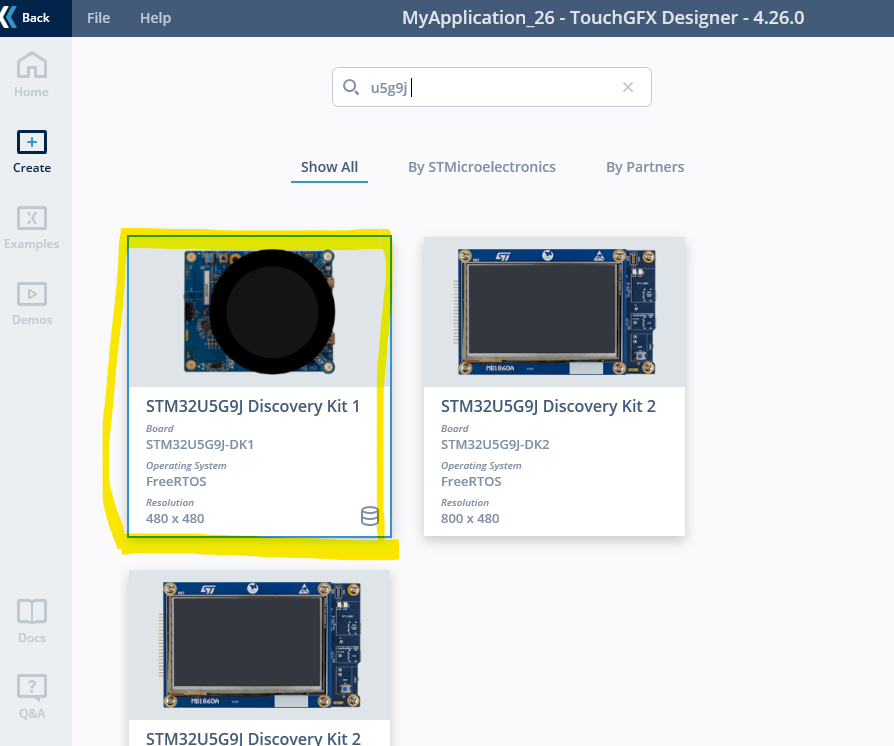Viewport: 894px width, 746px height.
Task: Switch to the Show All tab
Action: pyautogui.click(x=329, y=167)
